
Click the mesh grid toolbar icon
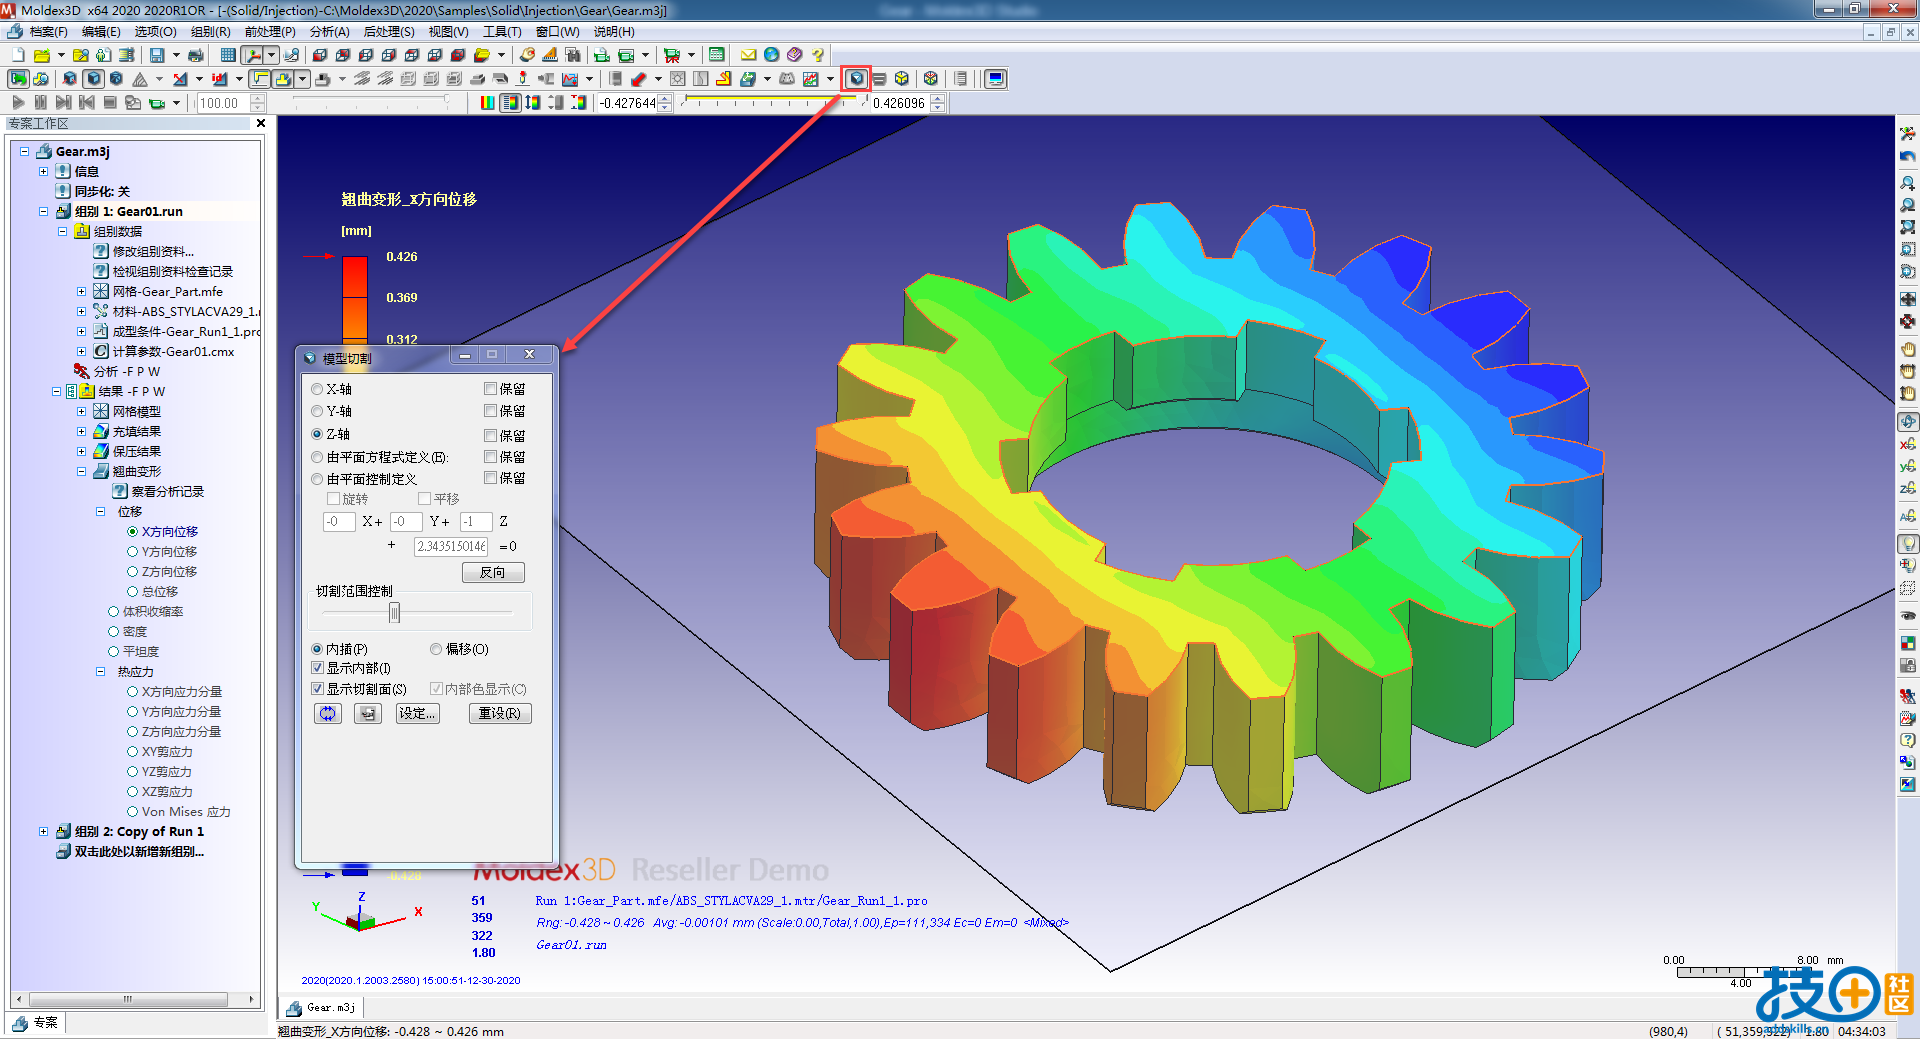(228, 55)
